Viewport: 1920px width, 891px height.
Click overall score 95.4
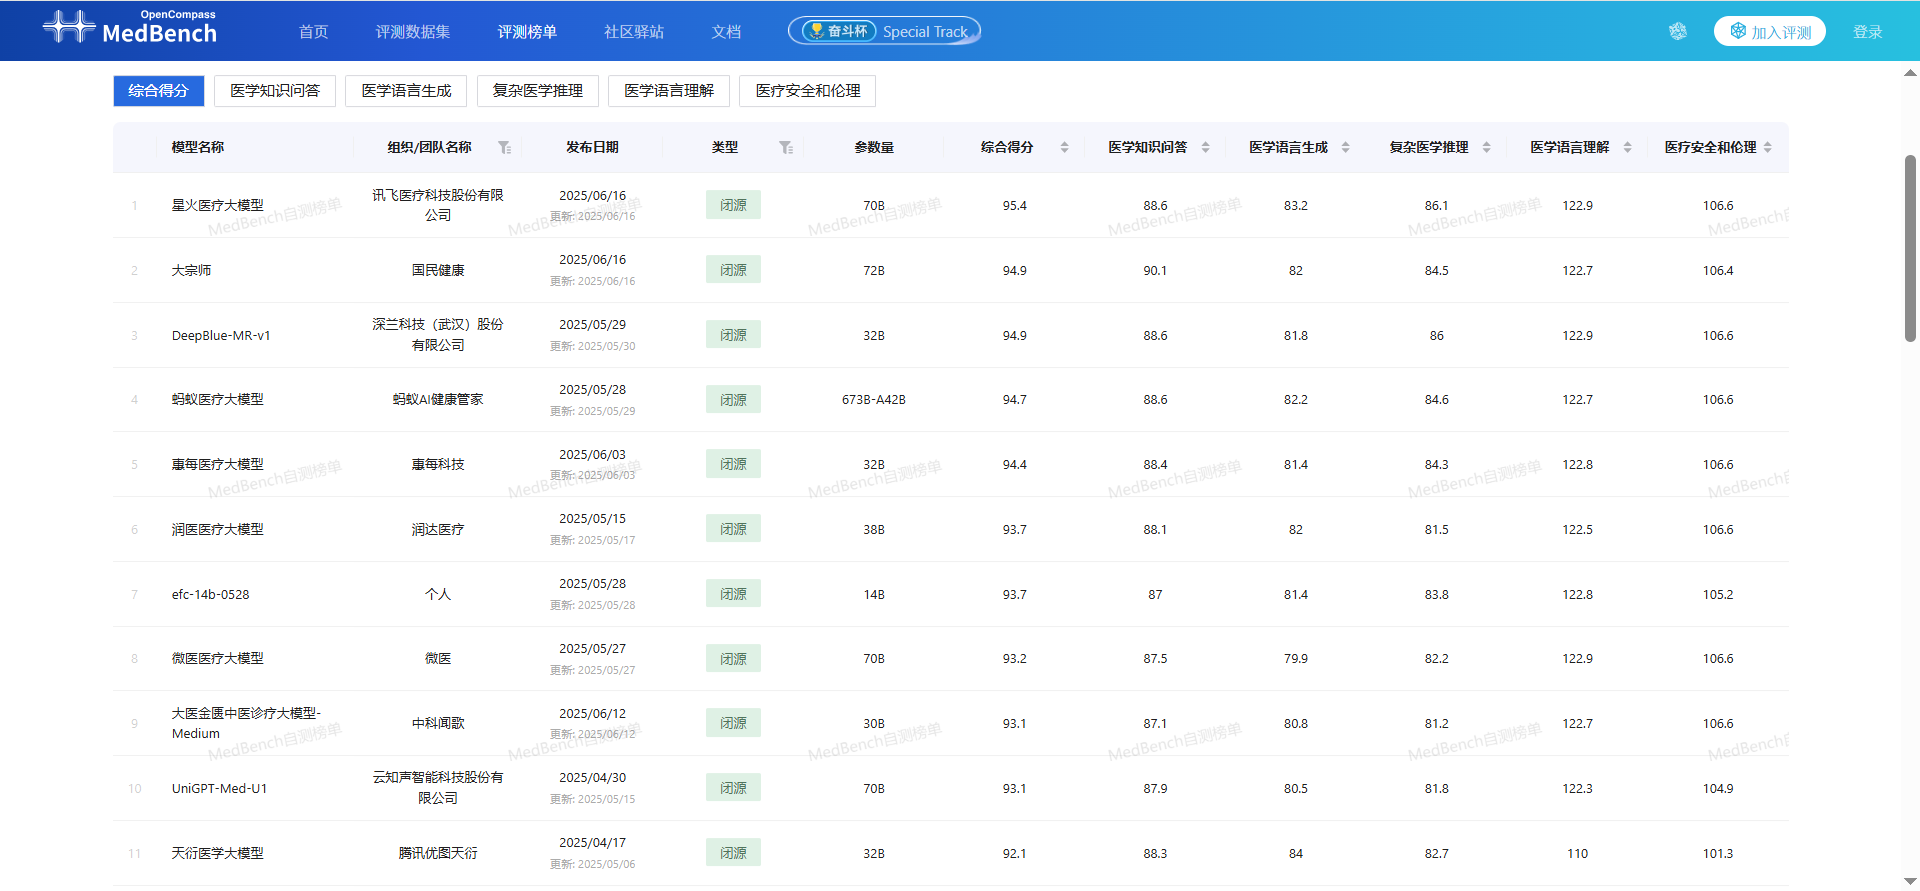(1015, 206)
